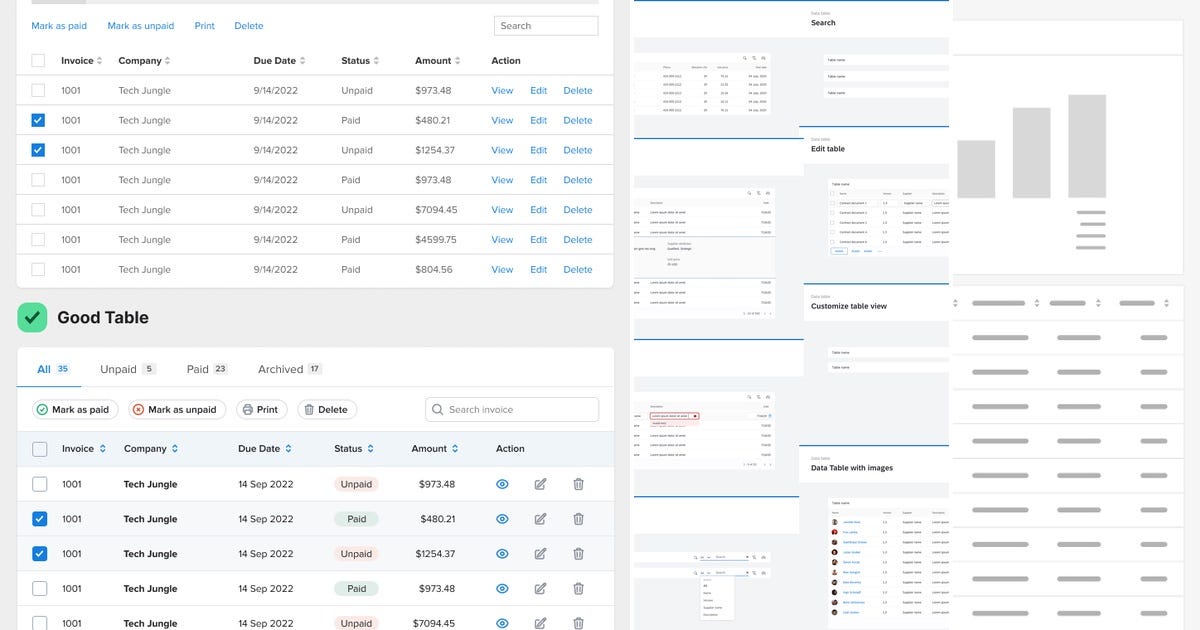Click the View link on the $7094.45 invoice row
The height and width of the screenshot is (630, 1200).
click(502, 209)
